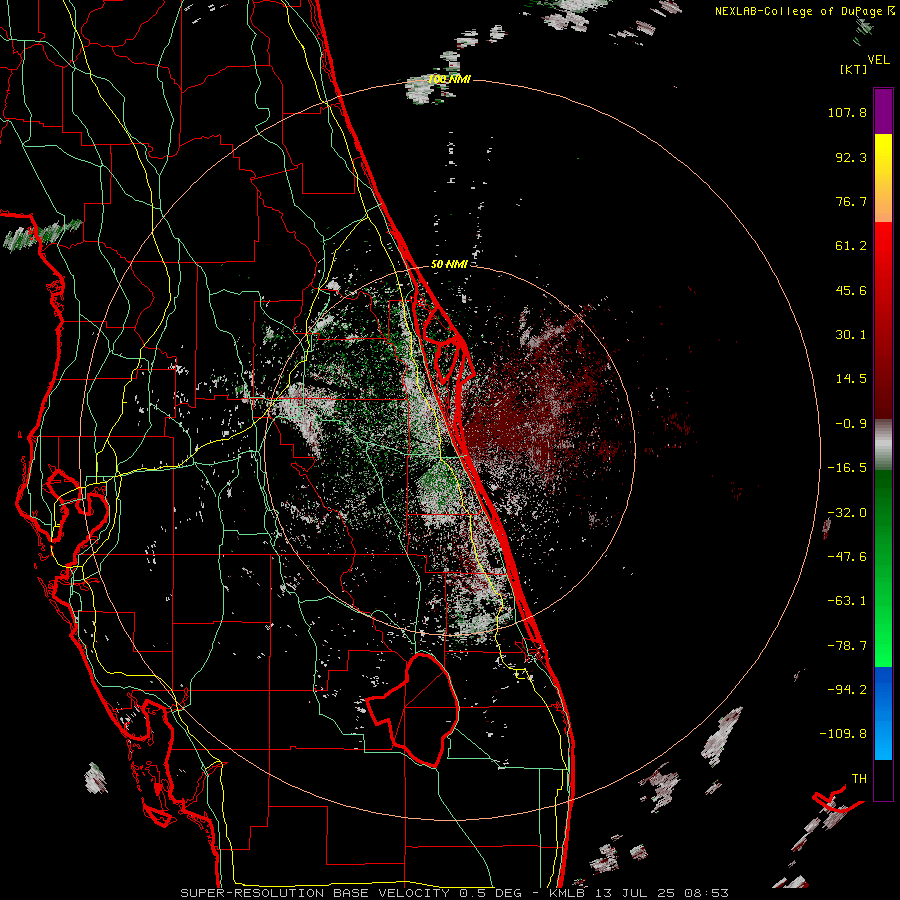The image size is (900, 900).
Task: Click the 100 NMI range ring label
Action: point(449,79)
